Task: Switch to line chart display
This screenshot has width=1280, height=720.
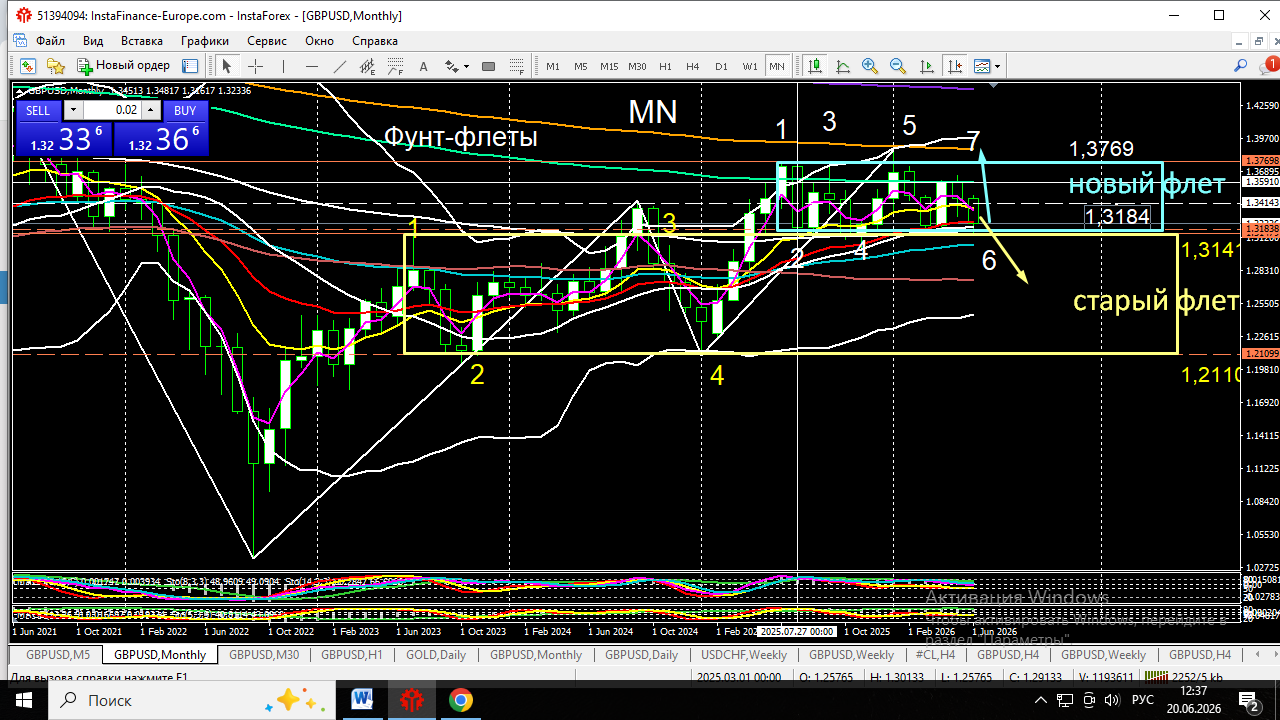Action: 843,66
